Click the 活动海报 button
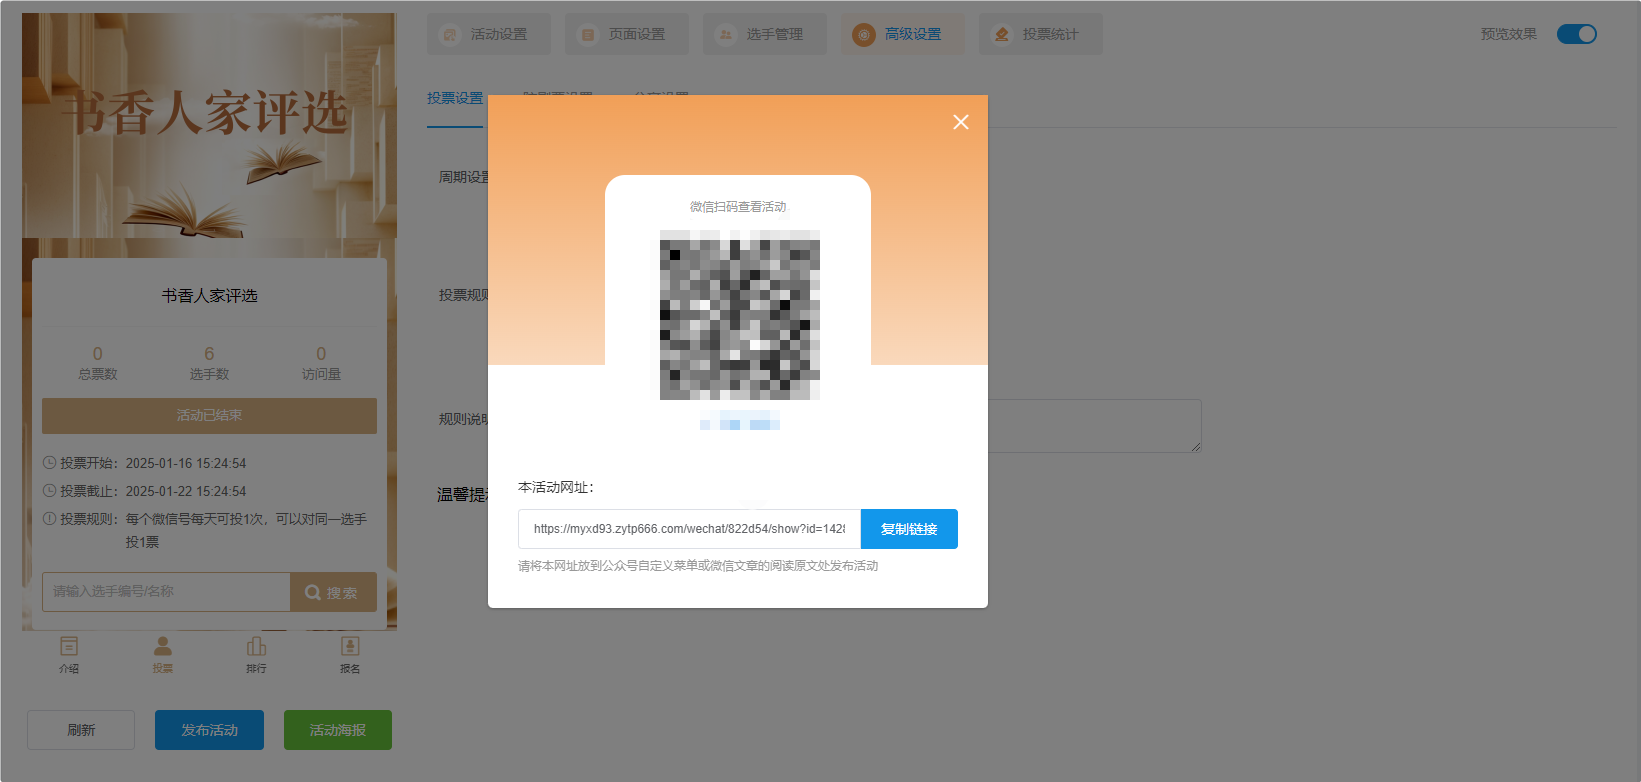Image resolution: width=1641 pixels, height=782 pixels. 338,730
